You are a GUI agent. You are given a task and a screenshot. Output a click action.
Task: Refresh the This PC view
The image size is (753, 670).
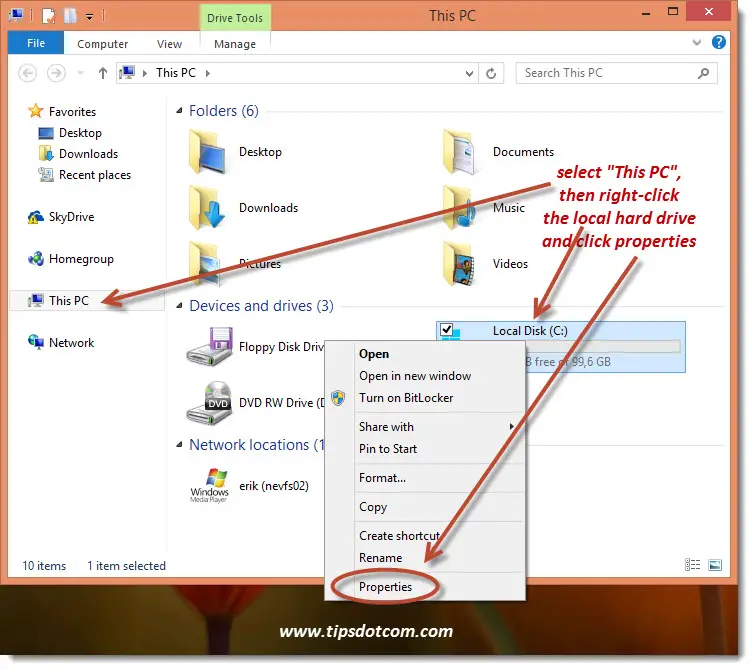click(x=491, y=73)
